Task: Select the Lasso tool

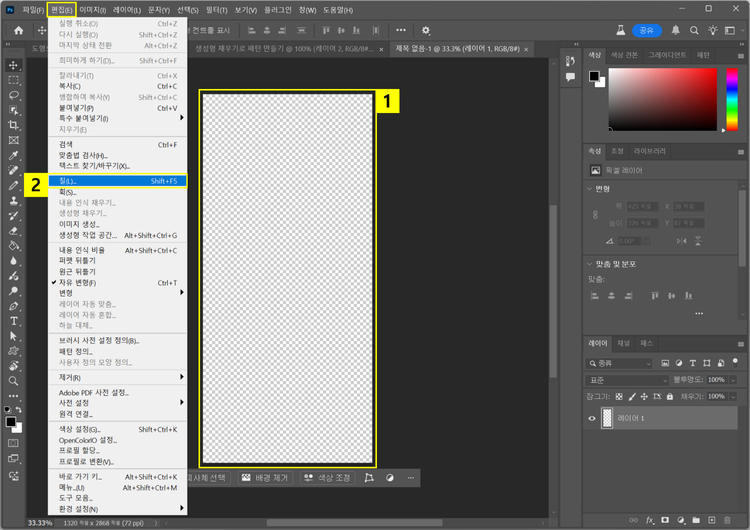Action: click(x=14, y=95)
